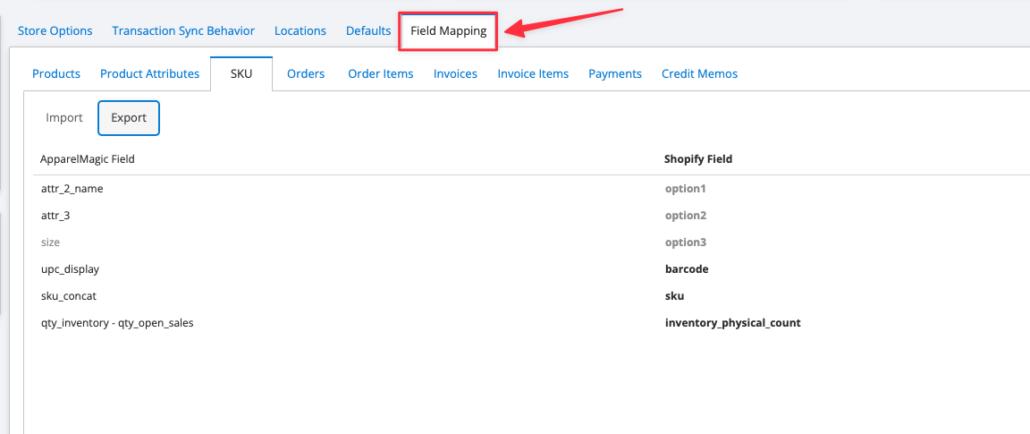Click the inventory_physical_count Shopify field
This screenshot has width=1030, height=434.
tap(732, 323)
